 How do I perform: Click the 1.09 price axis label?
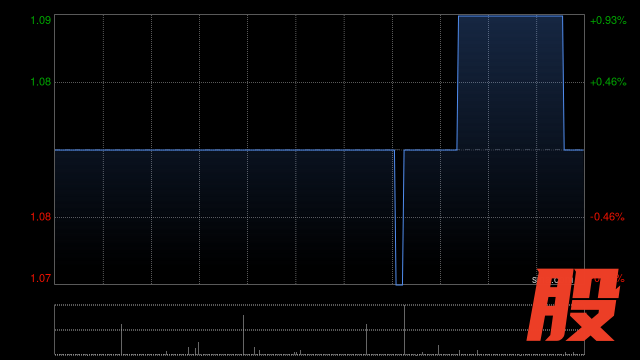point(41,20)
